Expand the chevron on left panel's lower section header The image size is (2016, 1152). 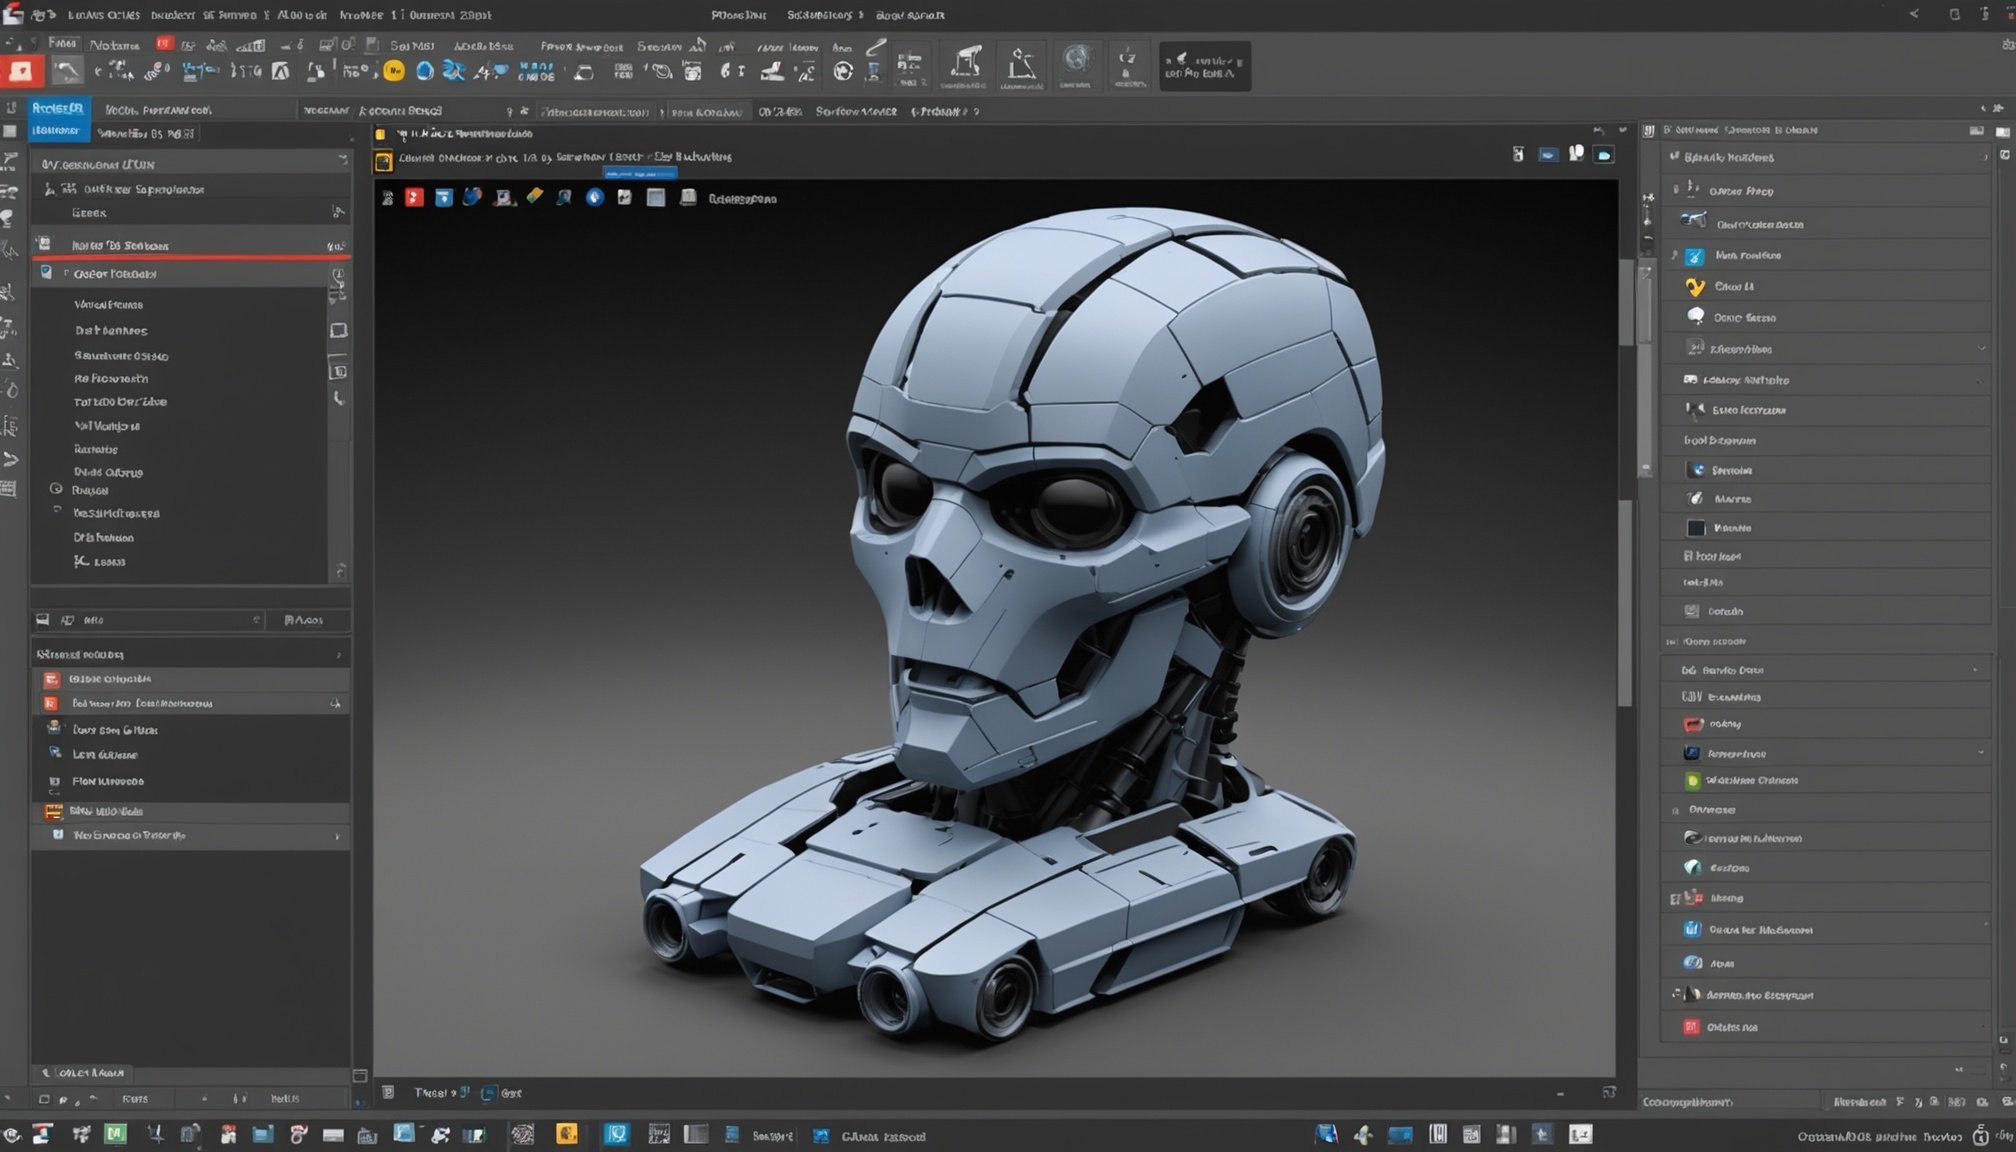(x=339, y=655)
